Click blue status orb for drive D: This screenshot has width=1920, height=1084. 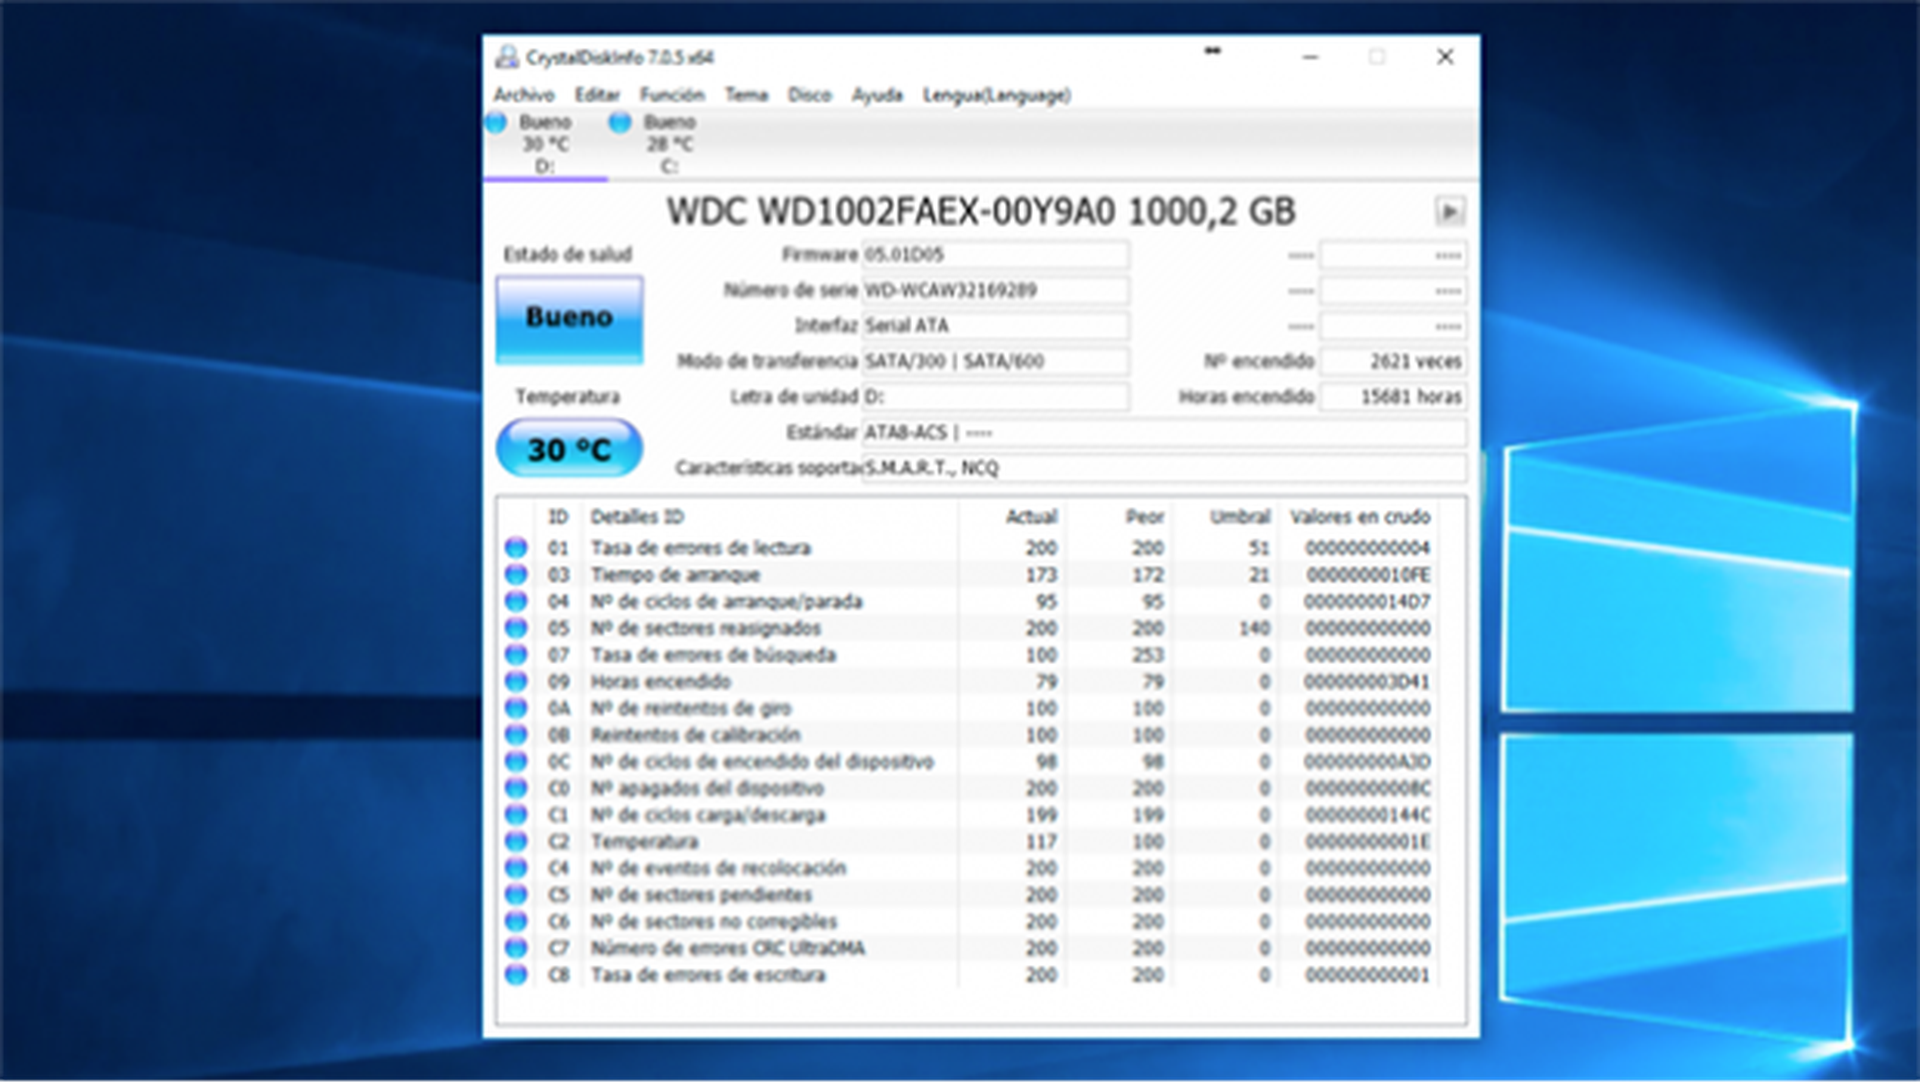496,123
